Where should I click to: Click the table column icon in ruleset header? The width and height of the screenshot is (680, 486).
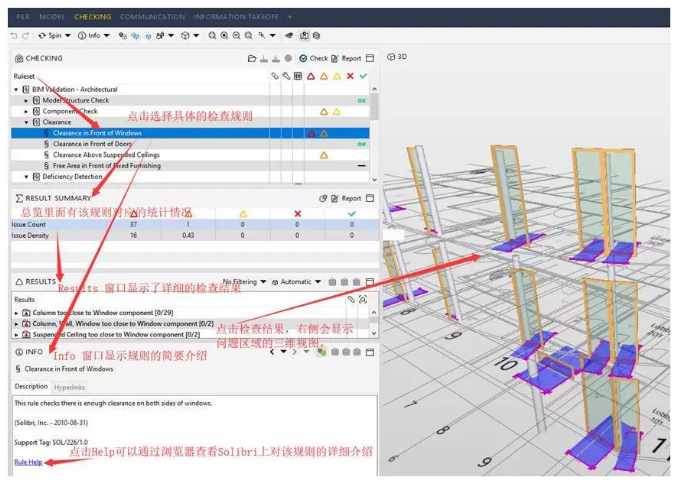pyautogui.click(x=298, y=76)
